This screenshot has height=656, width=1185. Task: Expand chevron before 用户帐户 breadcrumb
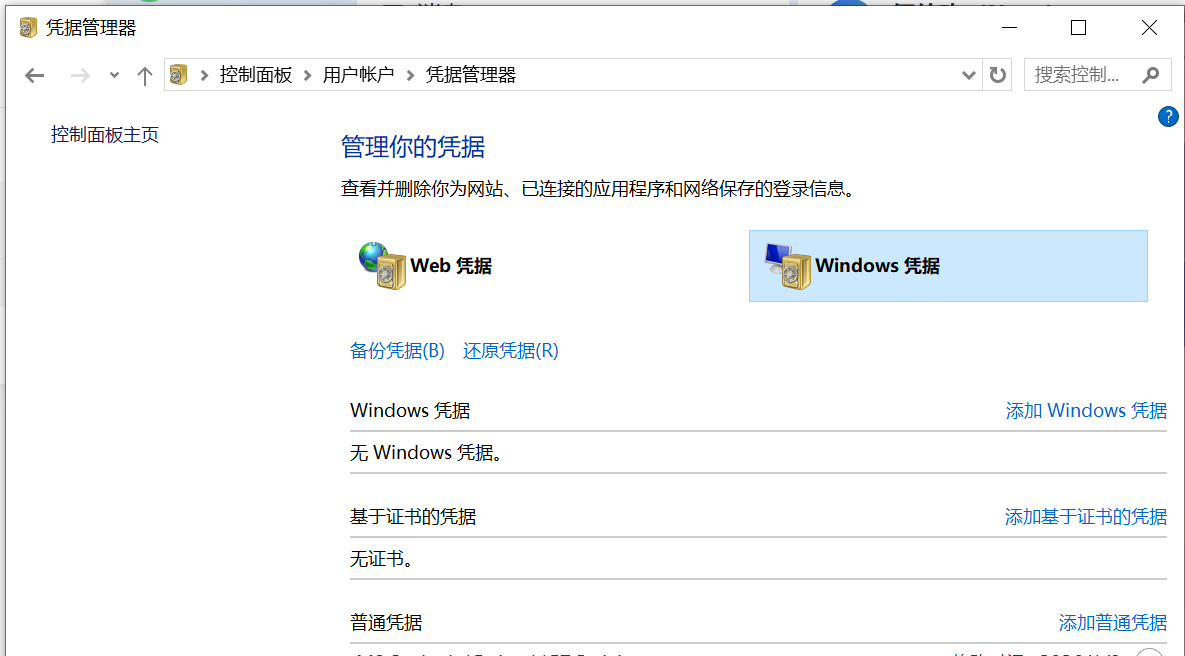(x=308, y=75)
